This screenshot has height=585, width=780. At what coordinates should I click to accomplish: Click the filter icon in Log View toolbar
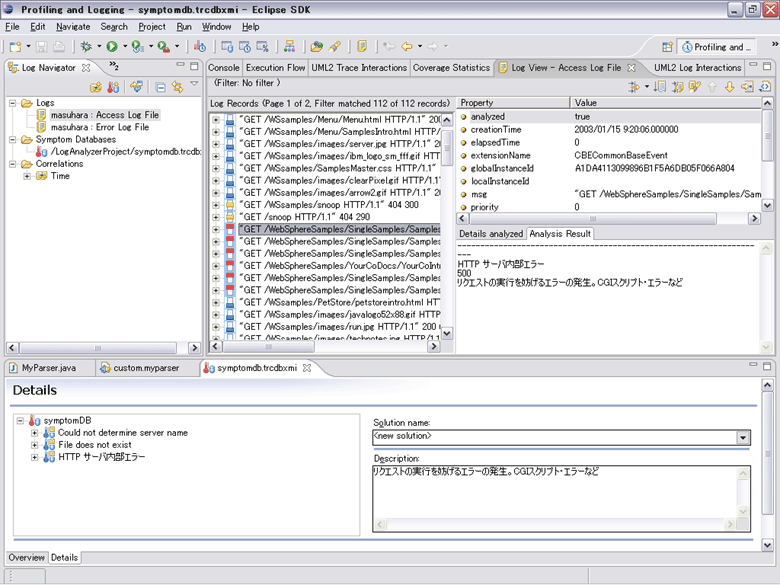coord(634,87)
